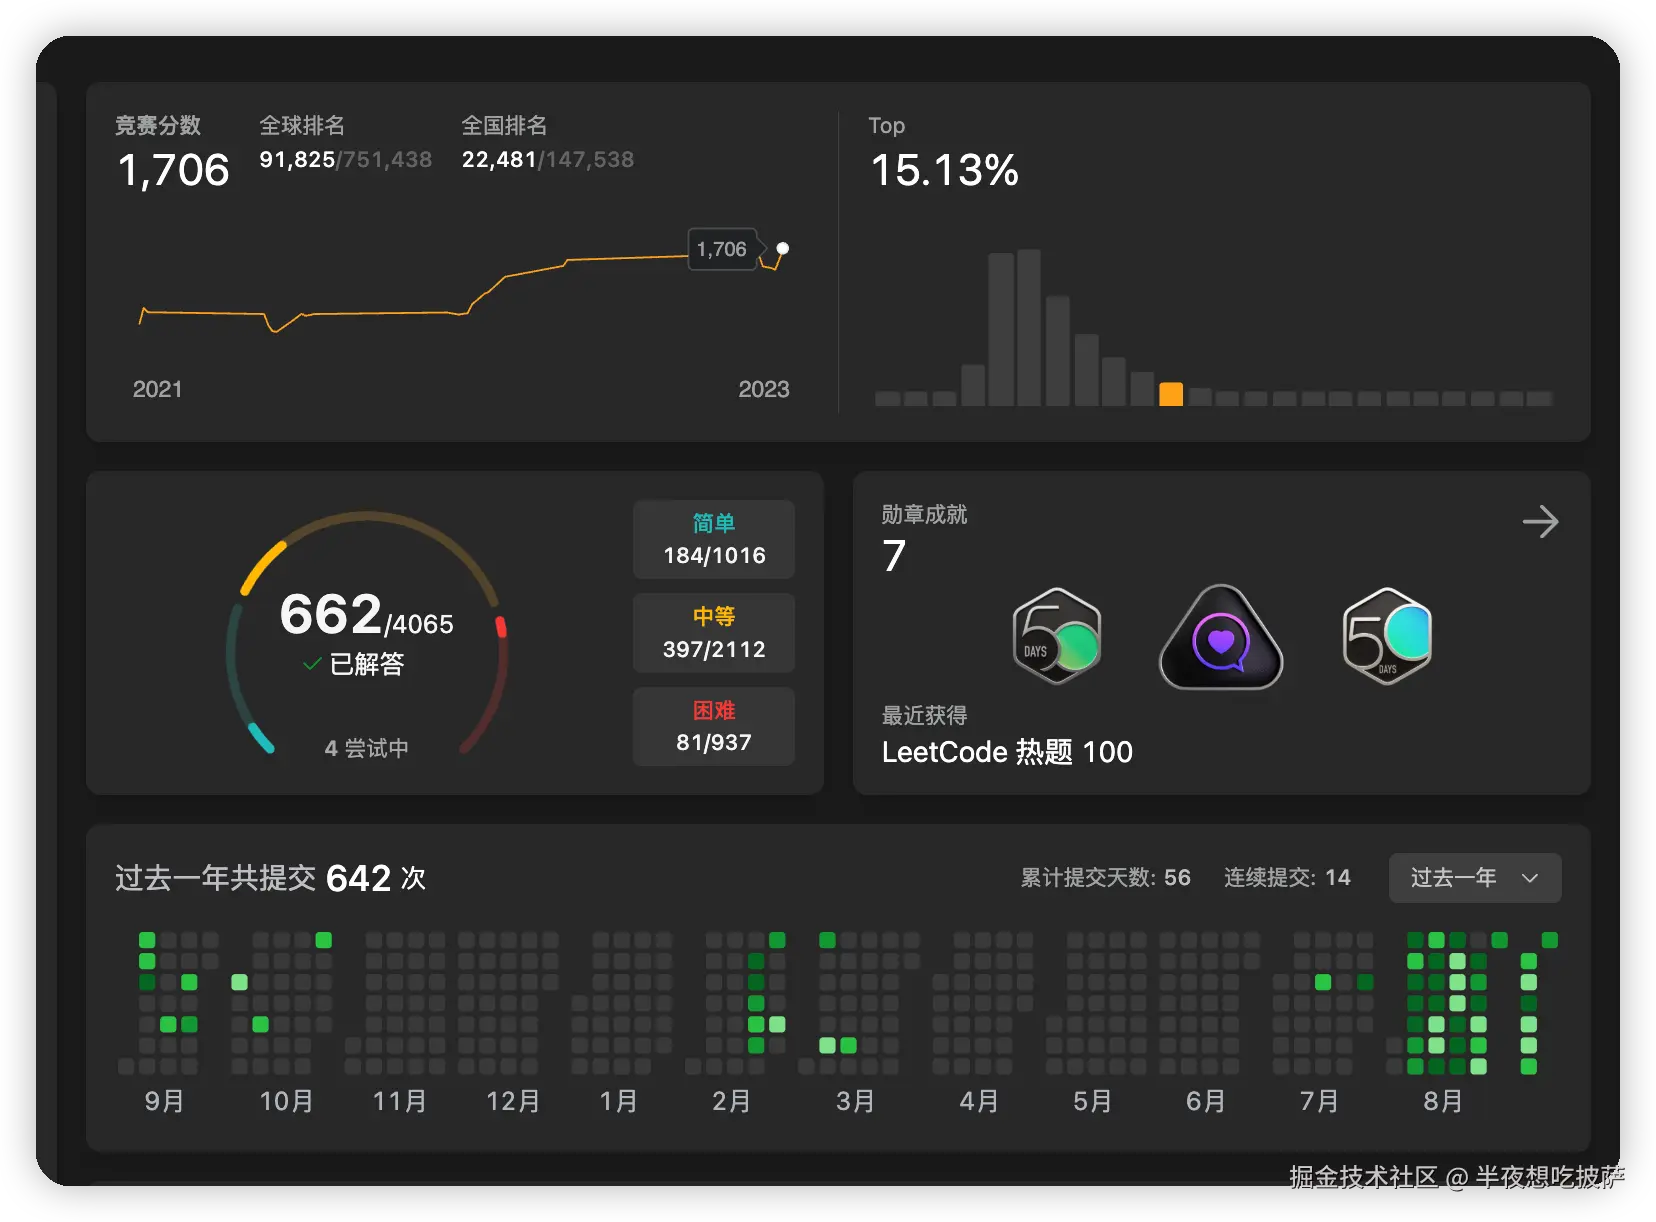Click the right 50 Days teal badge
This screenshot has height=1222, width=1656.
[x=1387, y=636]
